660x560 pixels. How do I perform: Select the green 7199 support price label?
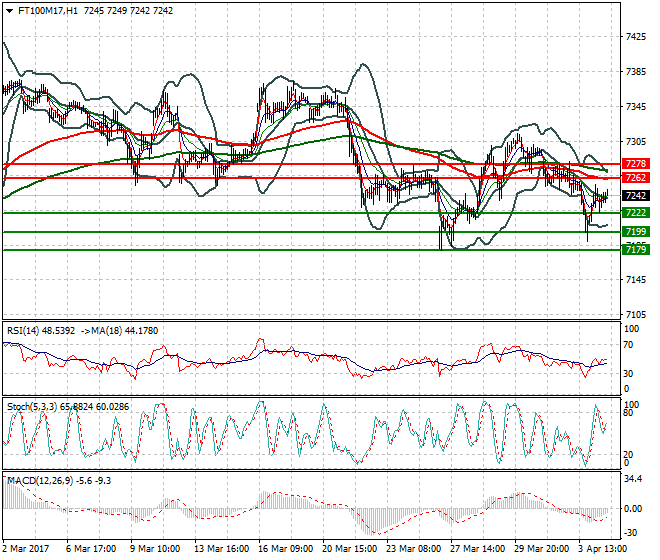point(636,232)
